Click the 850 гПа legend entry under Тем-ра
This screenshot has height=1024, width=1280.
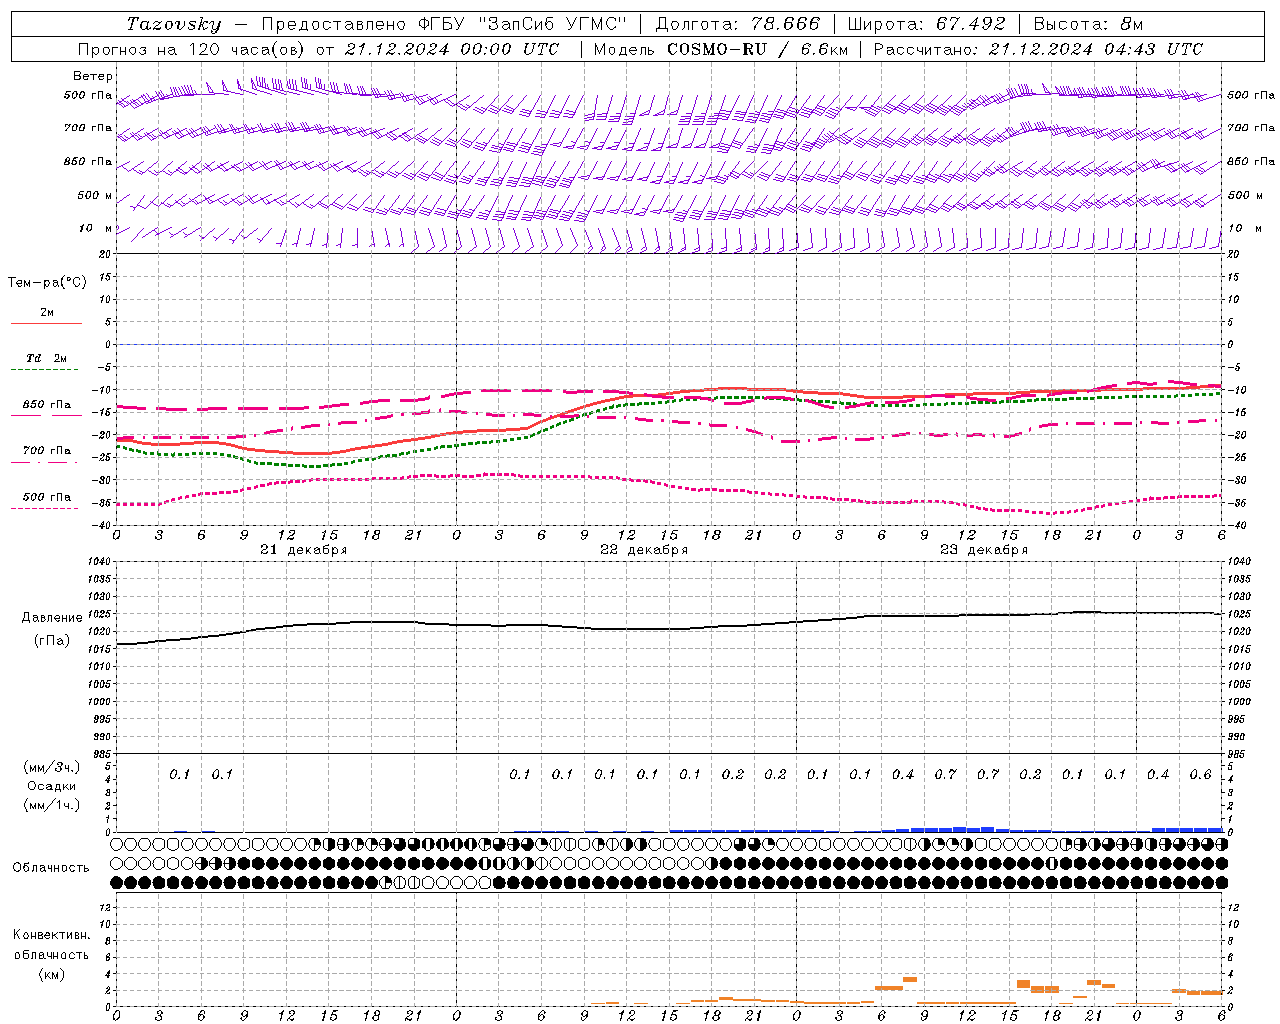[46, 405]
